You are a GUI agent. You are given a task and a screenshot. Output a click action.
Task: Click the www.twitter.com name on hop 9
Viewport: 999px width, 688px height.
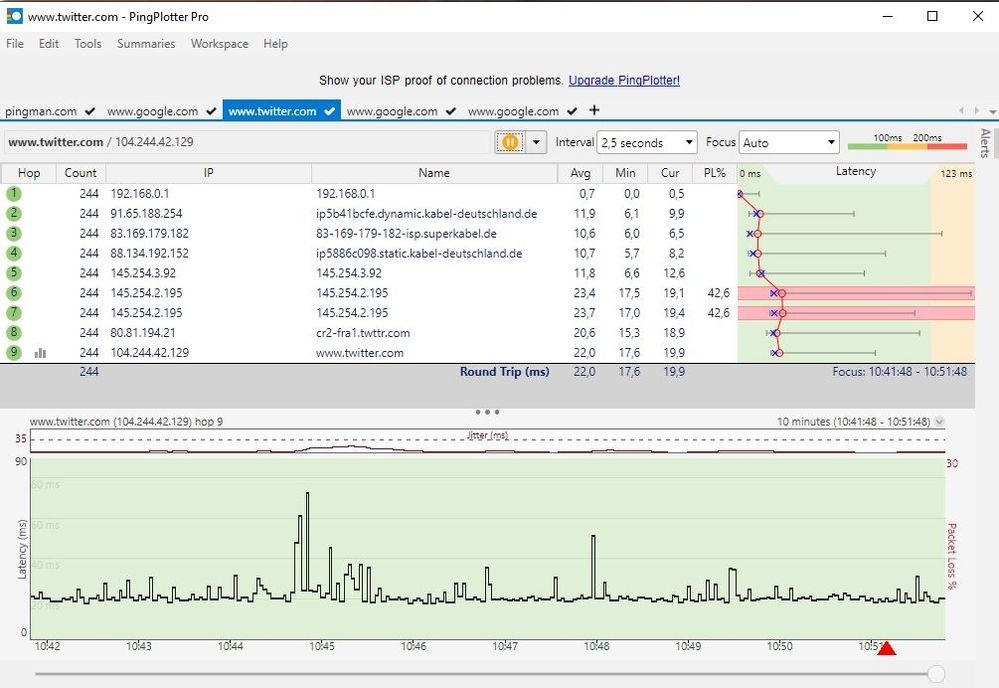tap(359, 352)
